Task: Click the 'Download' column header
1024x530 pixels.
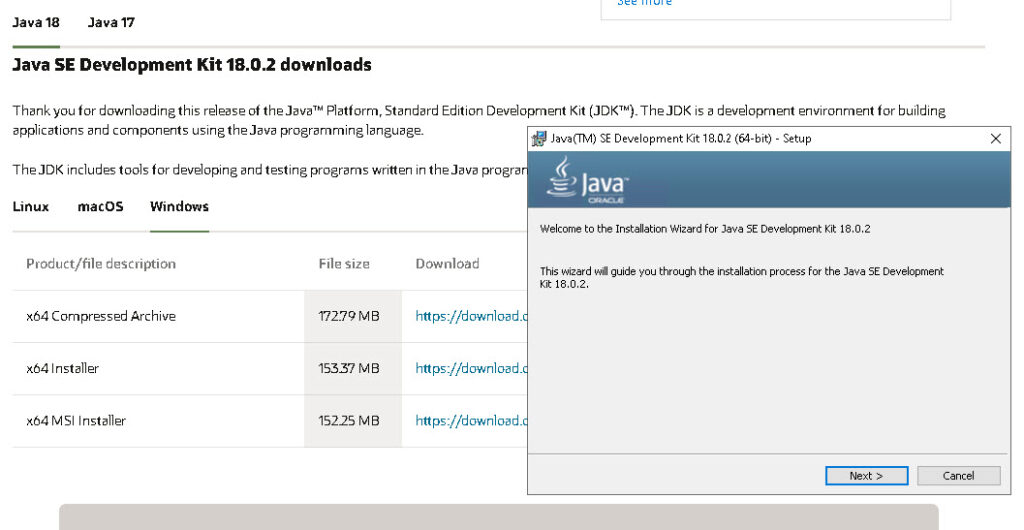Action: click(447, 264)
